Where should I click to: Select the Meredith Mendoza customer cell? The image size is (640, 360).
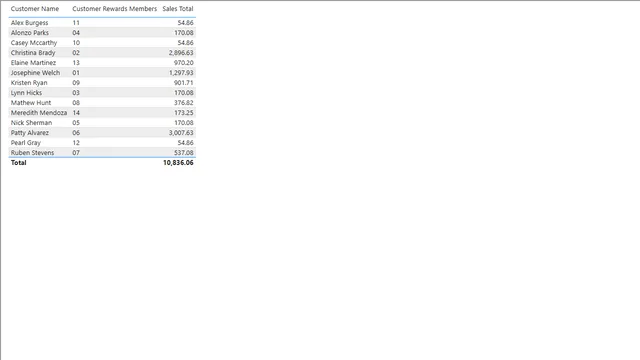pyautogui.click(x=39, y=113)
